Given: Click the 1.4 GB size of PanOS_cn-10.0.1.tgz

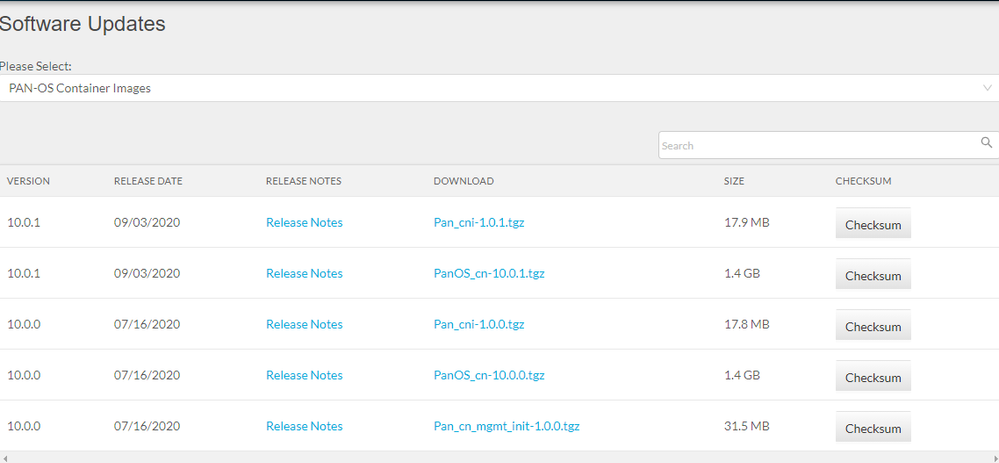Looking at the screenshot, I should click(x=742, y=273).
